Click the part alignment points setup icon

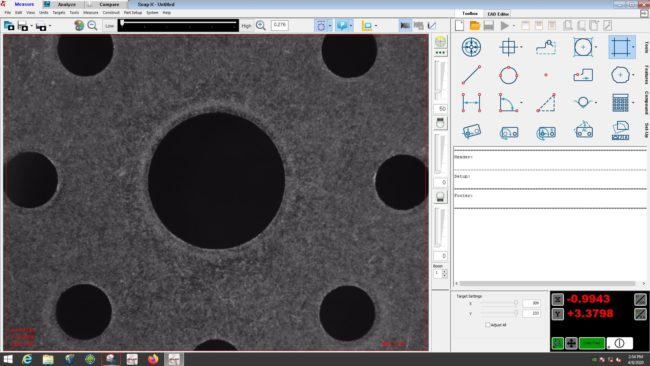[583, 130]
